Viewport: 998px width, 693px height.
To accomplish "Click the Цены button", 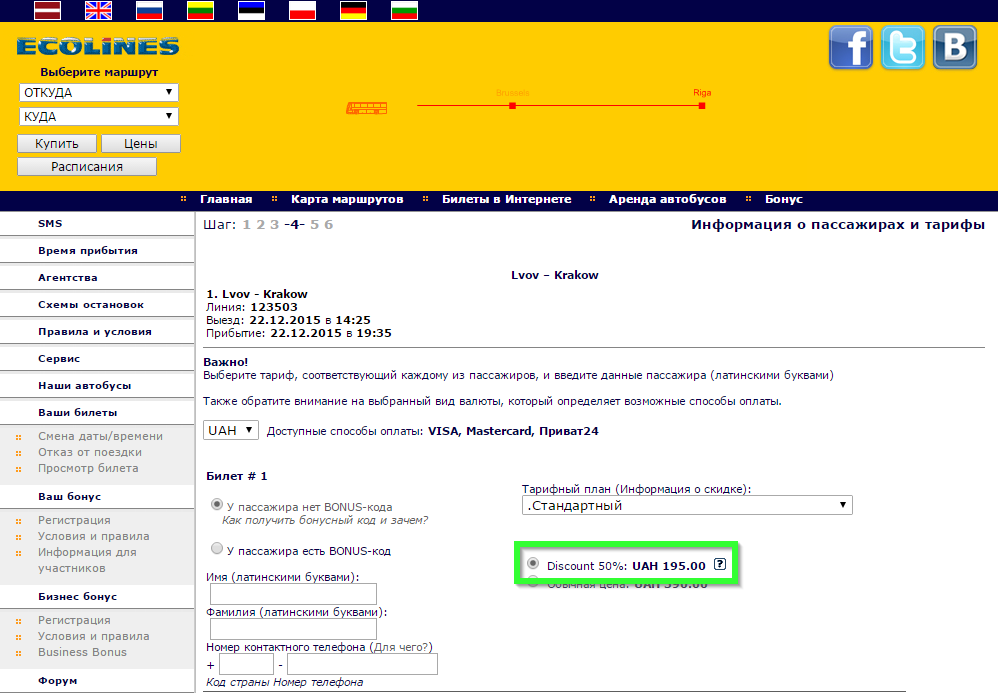I will [x=141, y=143].
